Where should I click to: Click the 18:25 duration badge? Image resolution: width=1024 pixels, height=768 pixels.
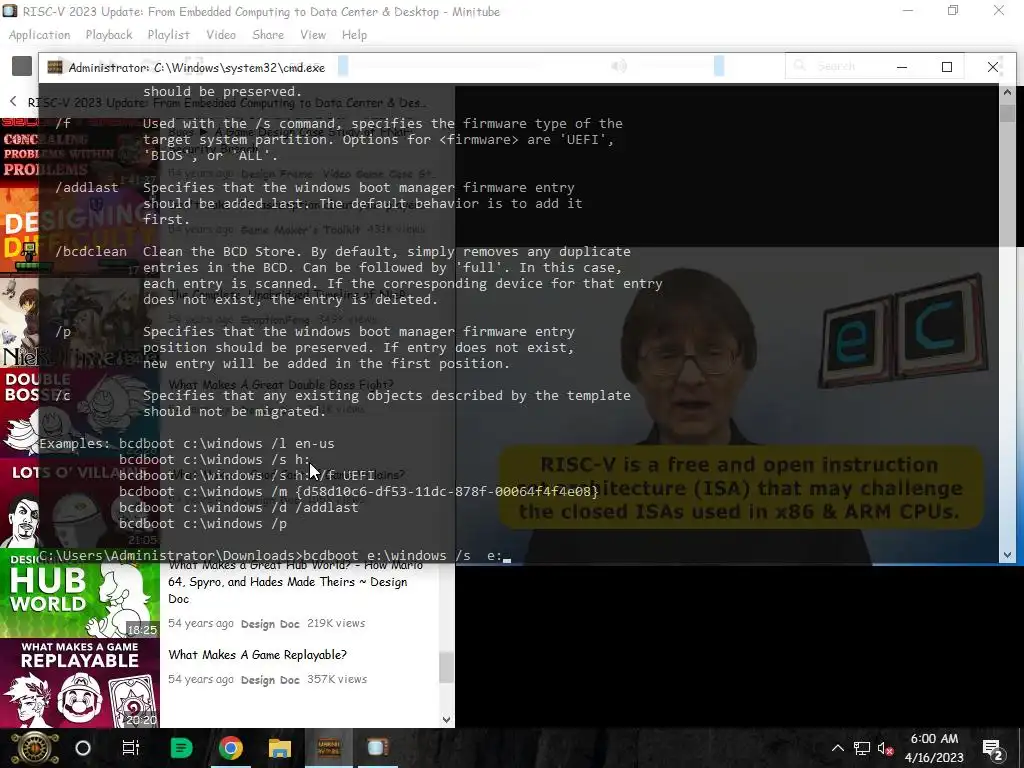pyautogui.click(x=142, y=630)
